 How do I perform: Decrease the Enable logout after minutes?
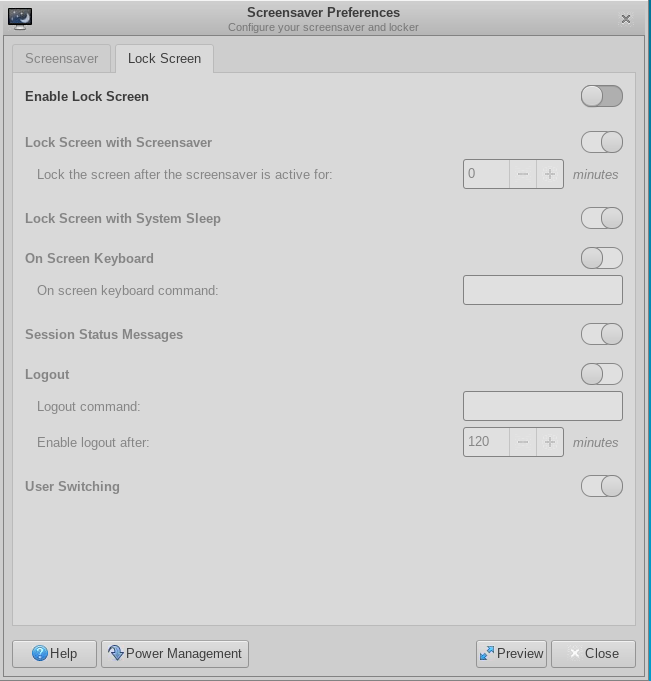[x=523, y=442]
